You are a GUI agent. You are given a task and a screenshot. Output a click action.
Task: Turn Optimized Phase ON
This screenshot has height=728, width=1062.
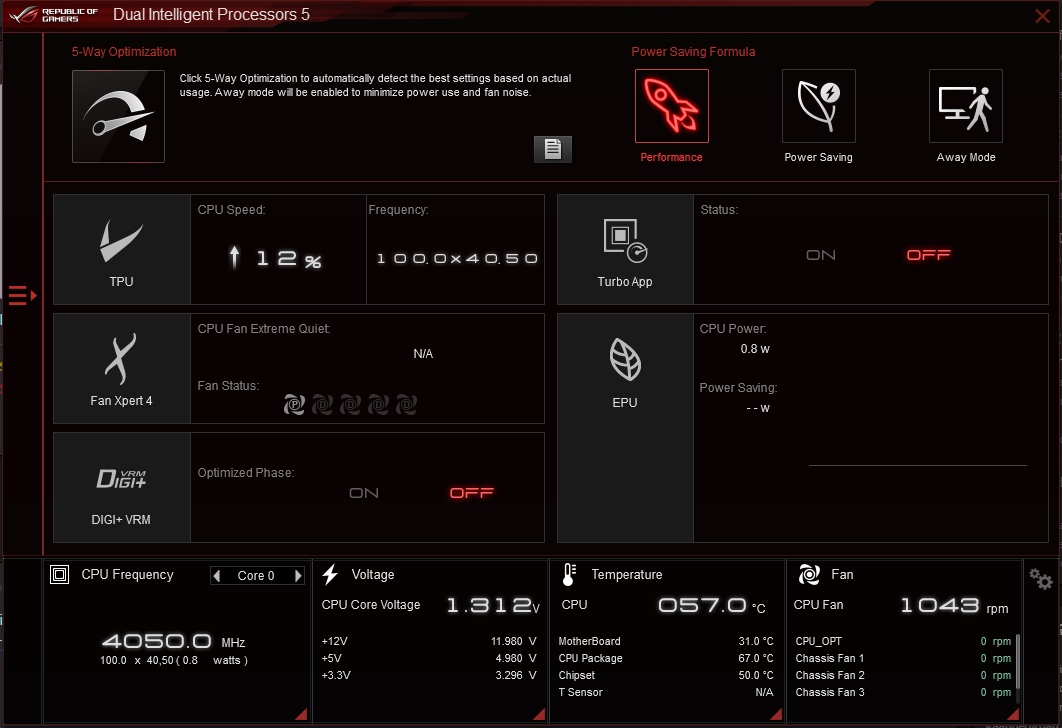pyautogui.click(x=364, y=493)
